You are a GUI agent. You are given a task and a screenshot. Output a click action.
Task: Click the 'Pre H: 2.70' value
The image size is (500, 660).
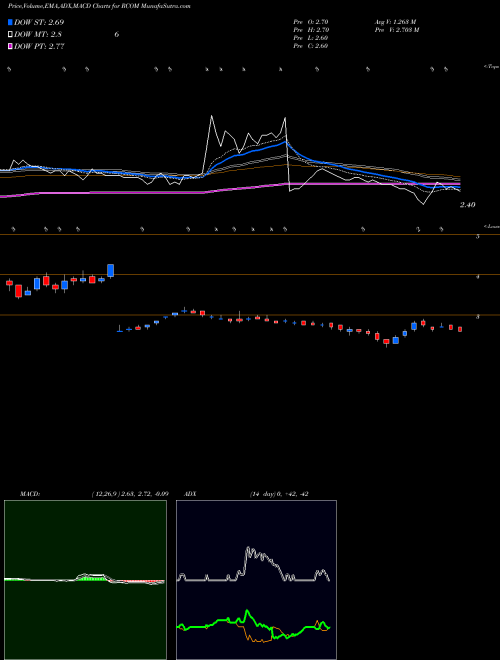point(311,29)
